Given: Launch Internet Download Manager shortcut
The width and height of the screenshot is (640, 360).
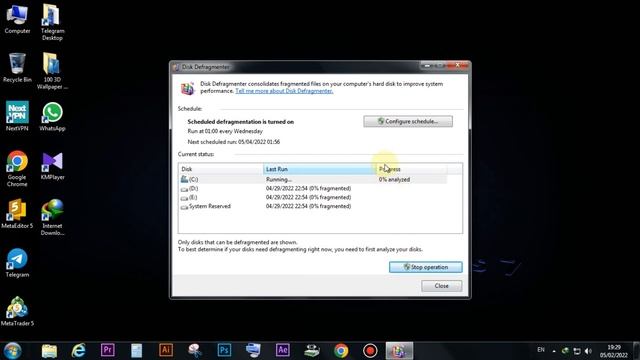Looking at the screenshot, I should (52, 217).
